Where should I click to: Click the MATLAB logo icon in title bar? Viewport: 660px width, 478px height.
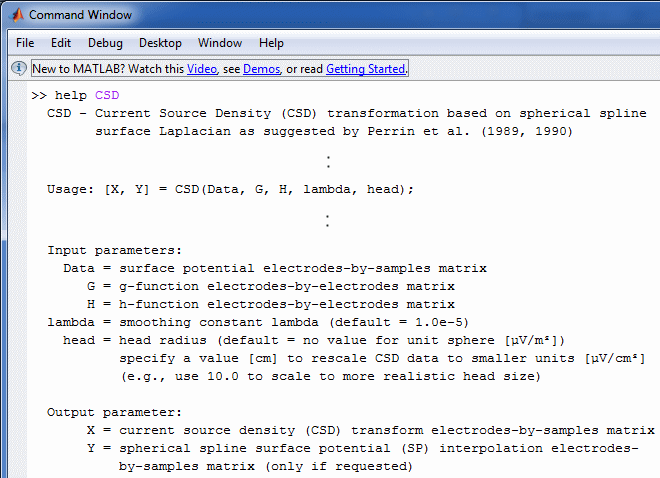tap(17, 15)
